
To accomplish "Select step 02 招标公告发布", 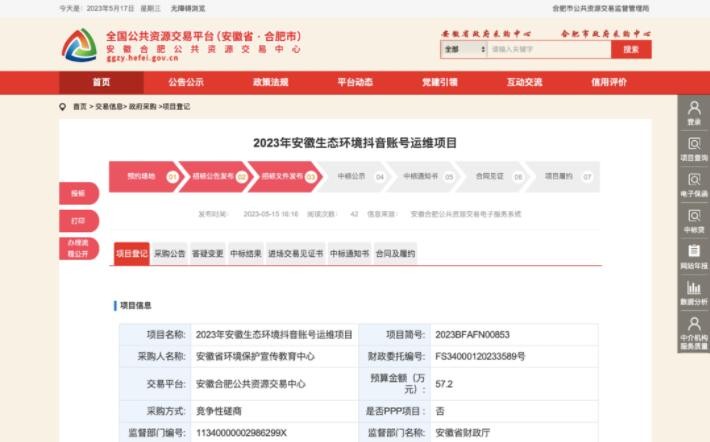I will (x=215, y=177).
